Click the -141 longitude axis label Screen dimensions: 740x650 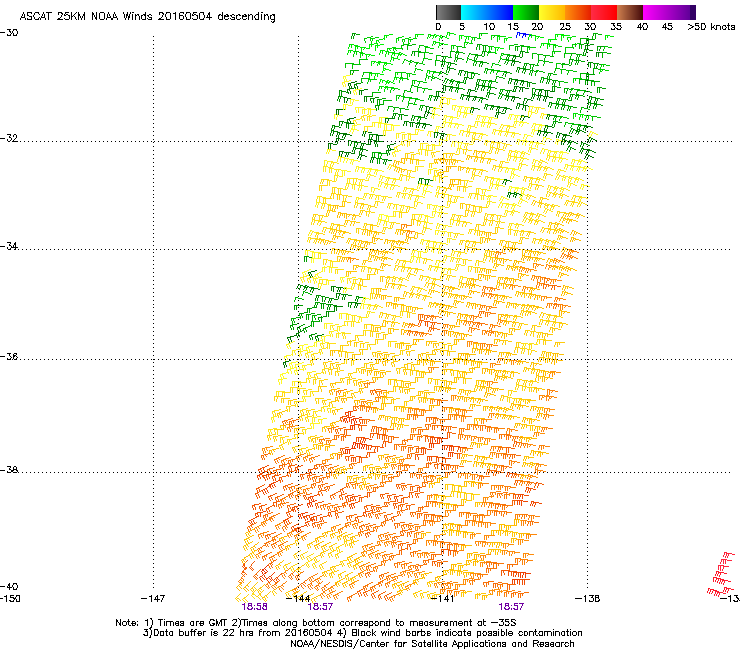pos(442,599)
